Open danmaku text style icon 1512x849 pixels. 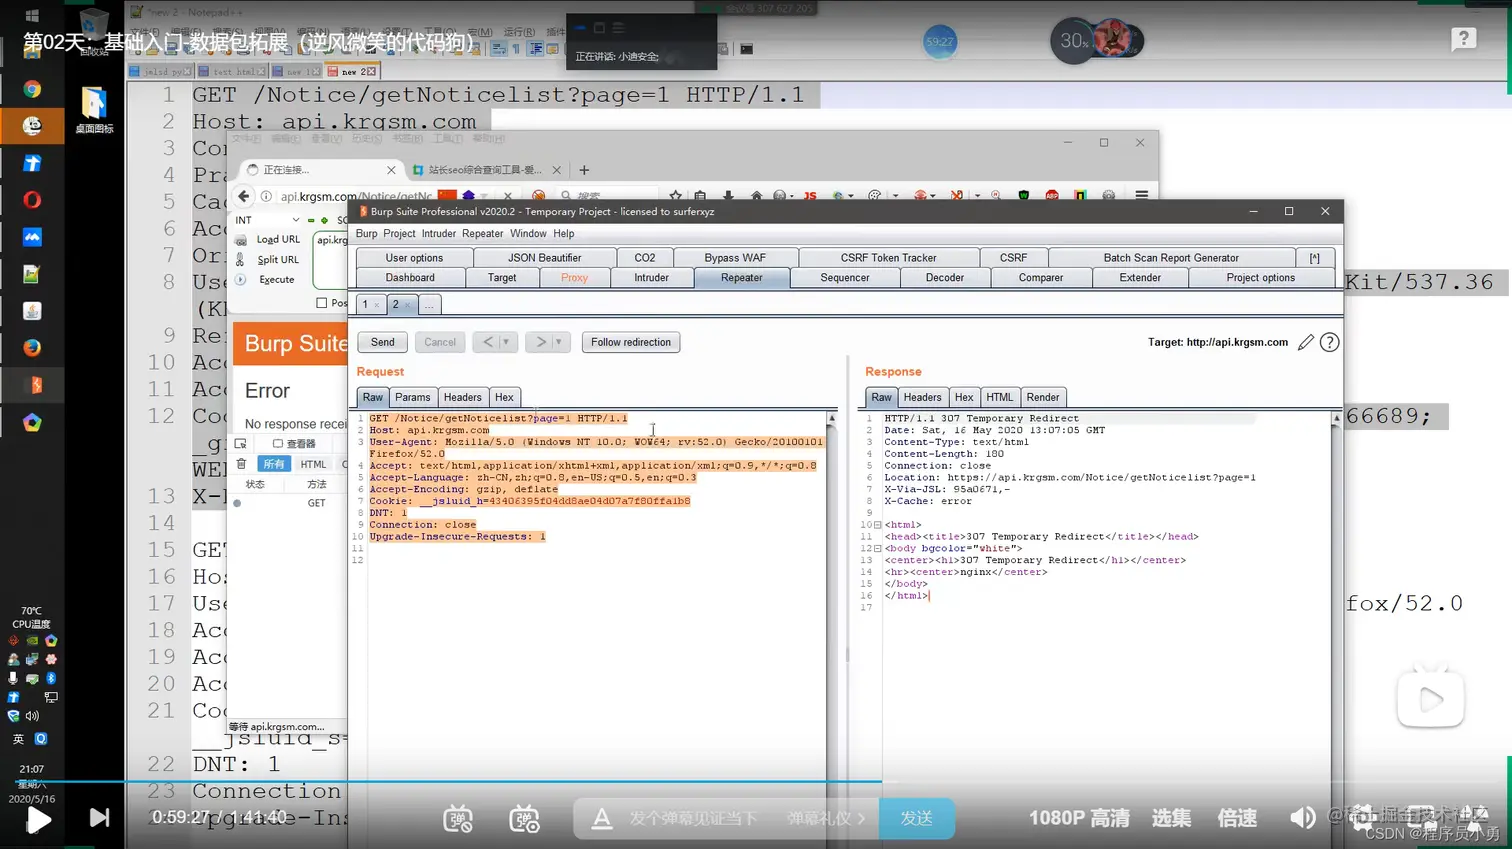click(x=602, y=818)
